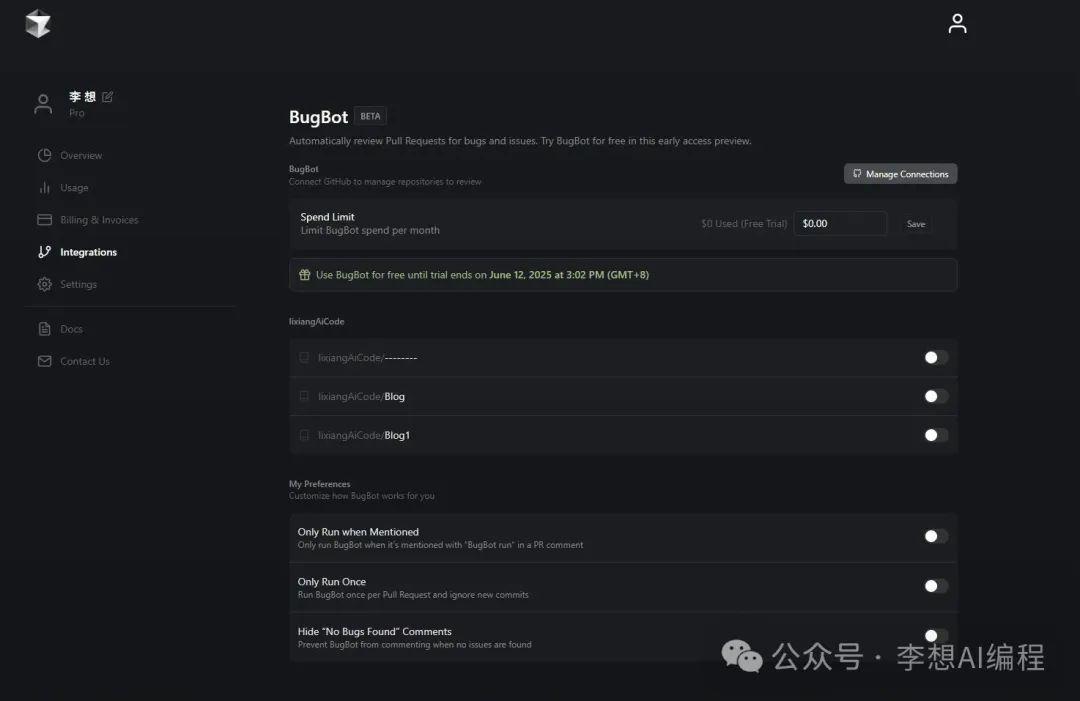Toggle the first lixiangAiCode repository switch
The width and height of the screenshot is (1080, 701).
tap(935, 357)
